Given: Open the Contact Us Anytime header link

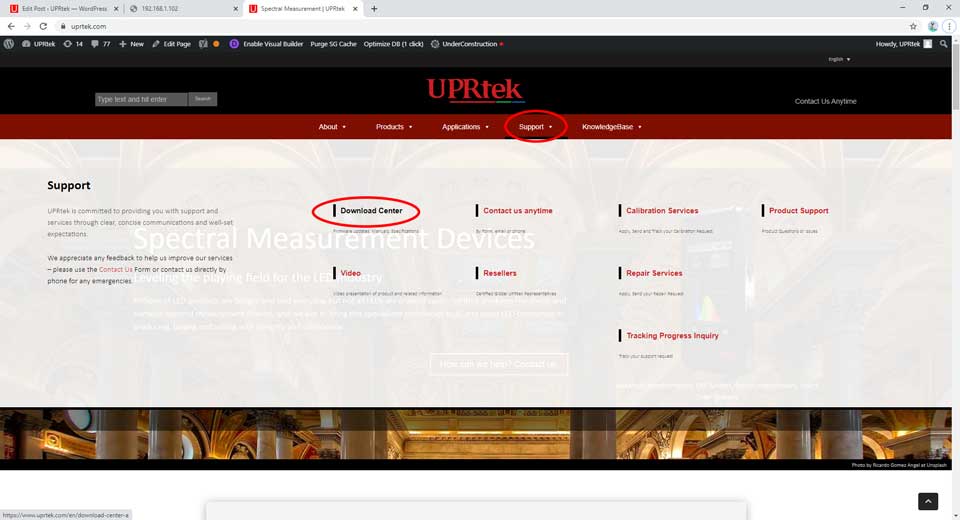Looking at the screenshot, I should coord(825,102).
